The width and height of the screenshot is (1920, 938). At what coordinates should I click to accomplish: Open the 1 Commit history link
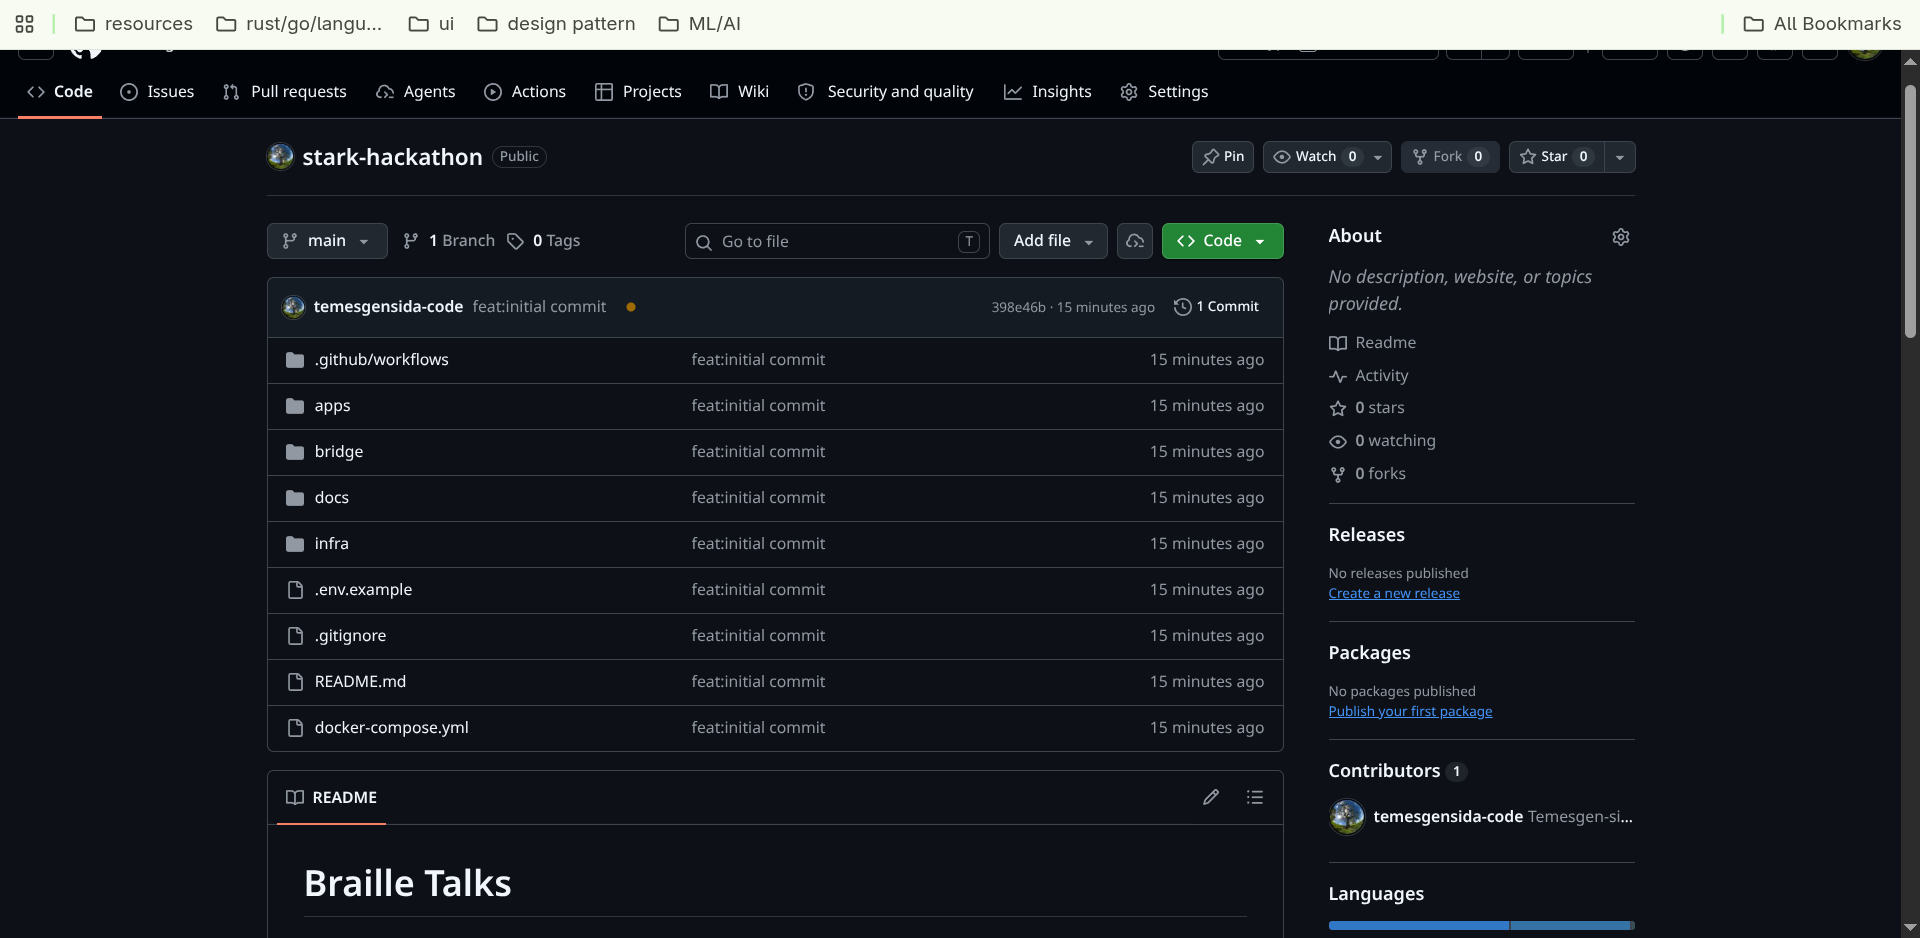(1217, 307)
